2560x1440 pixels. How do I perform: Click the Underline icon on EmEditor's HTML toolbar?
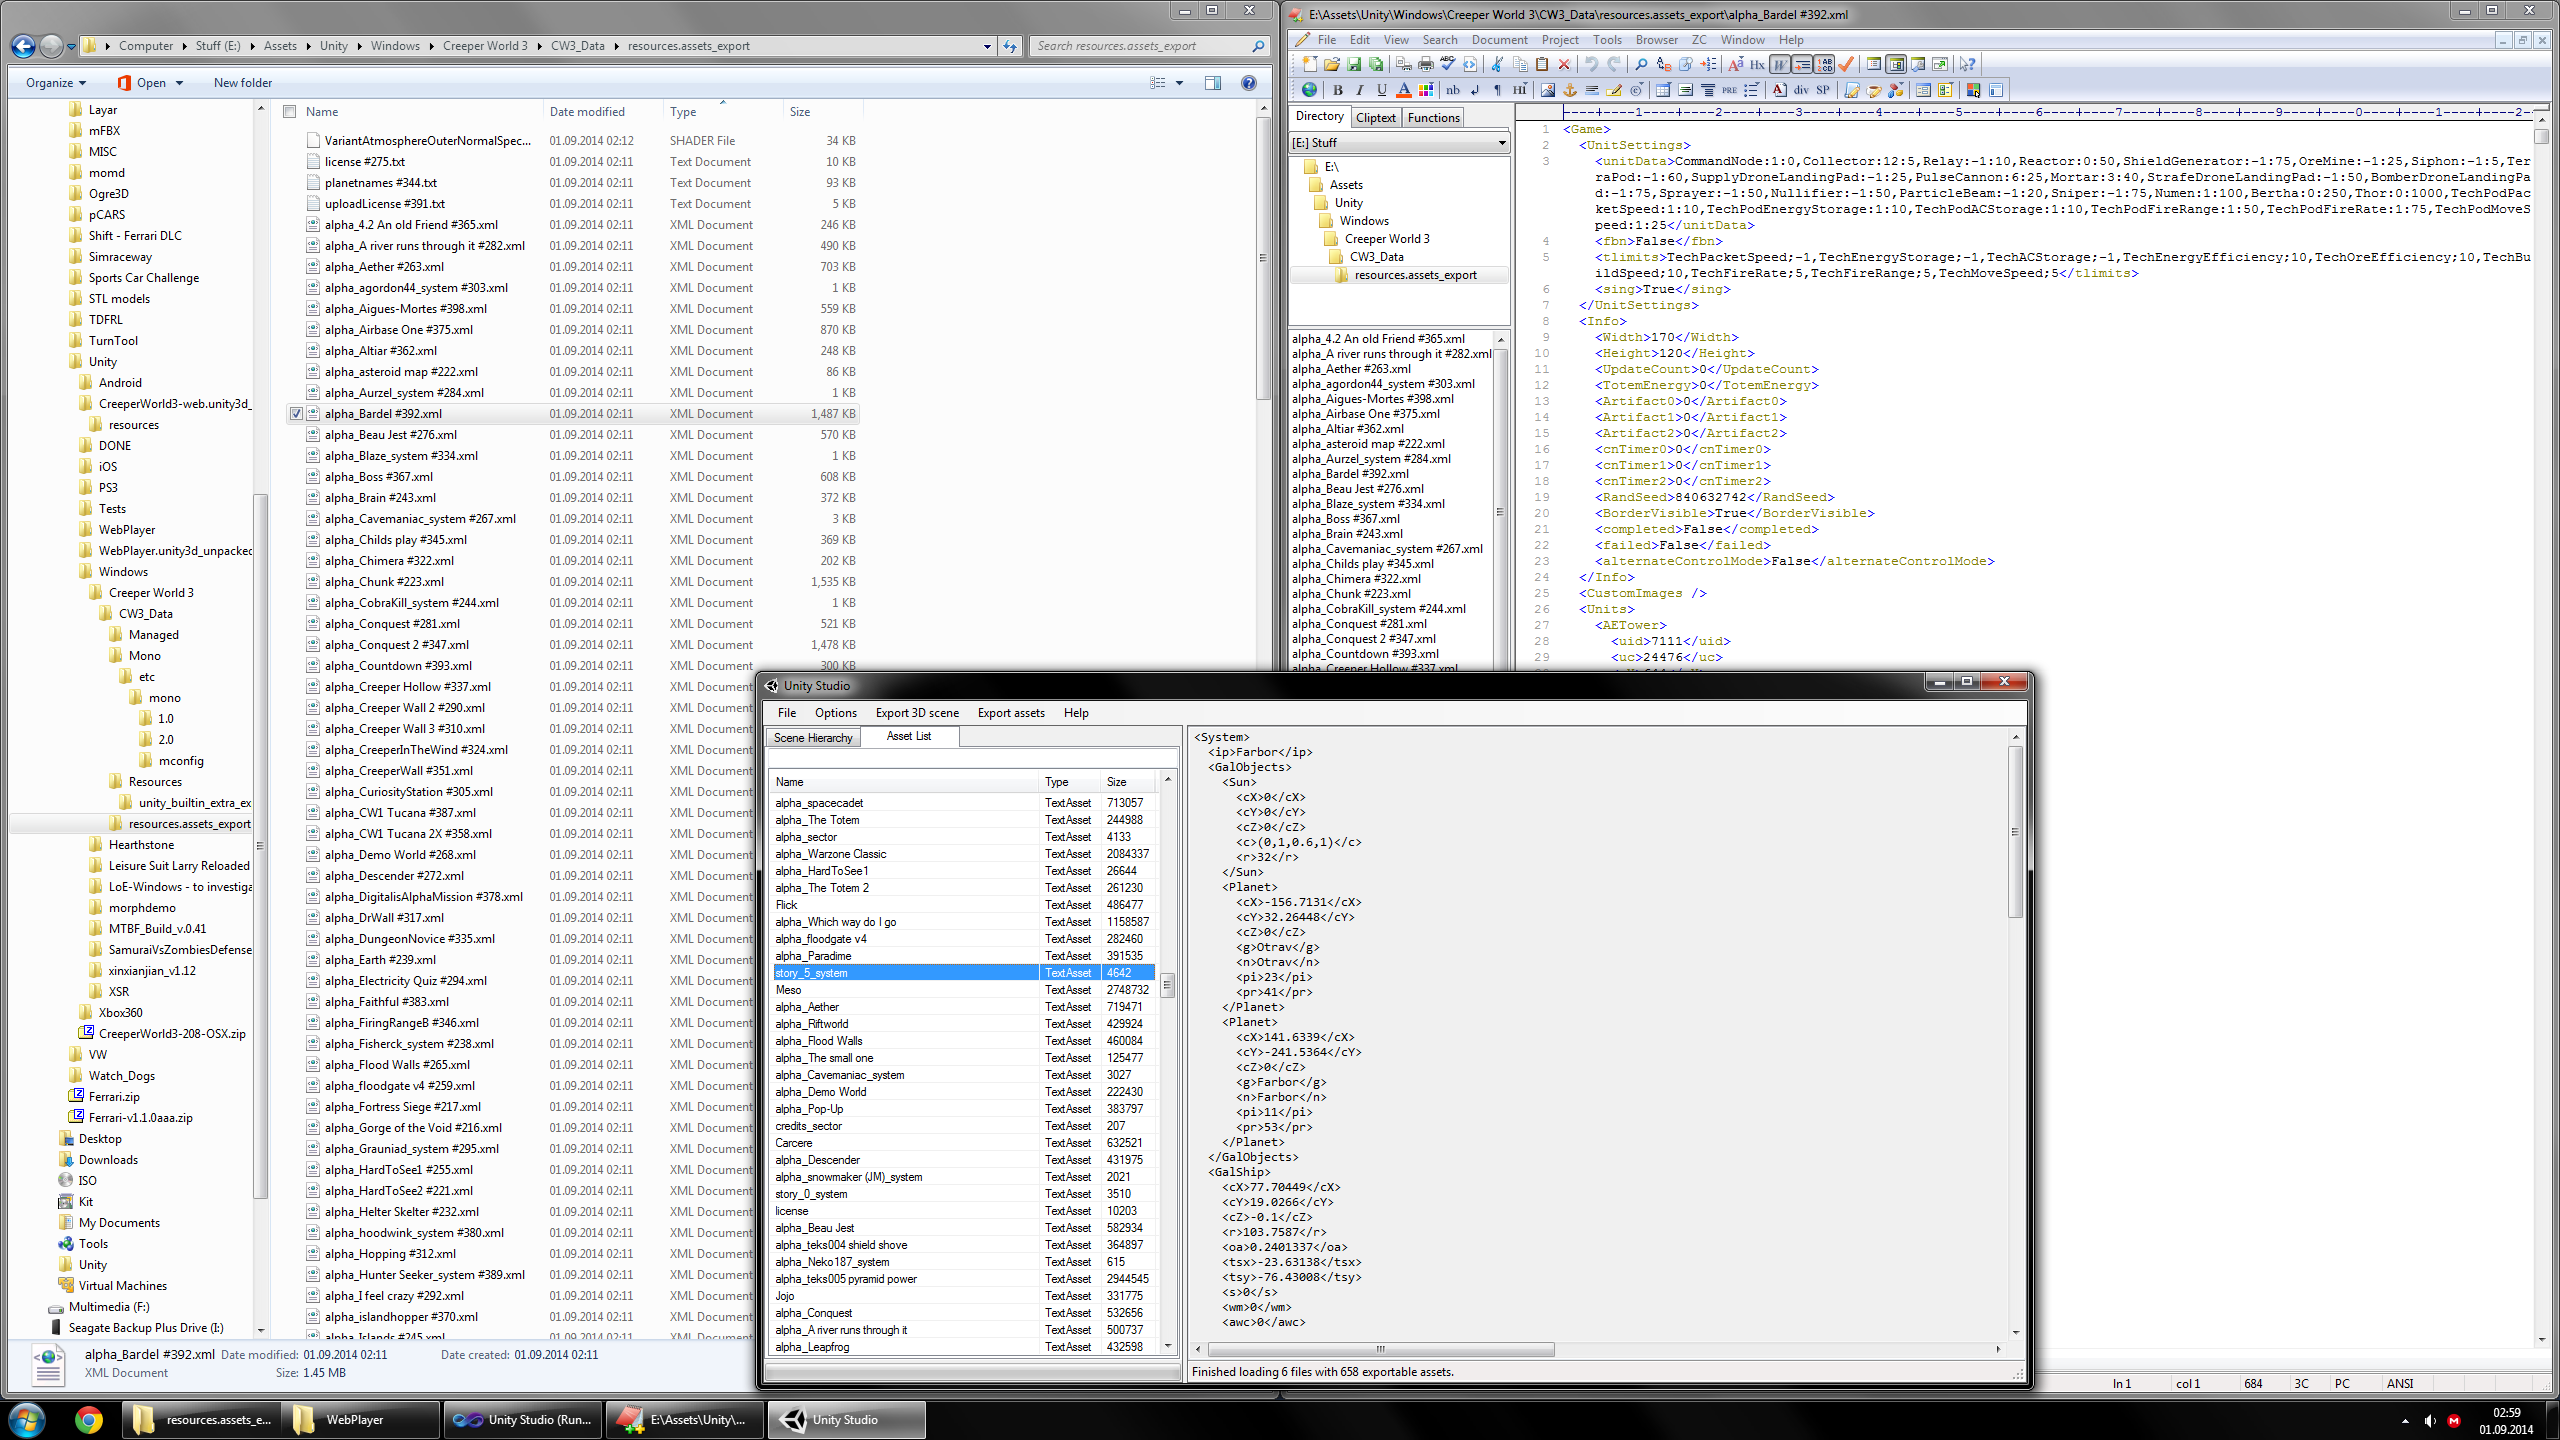pyautogui.click(x=1381, y=90)
